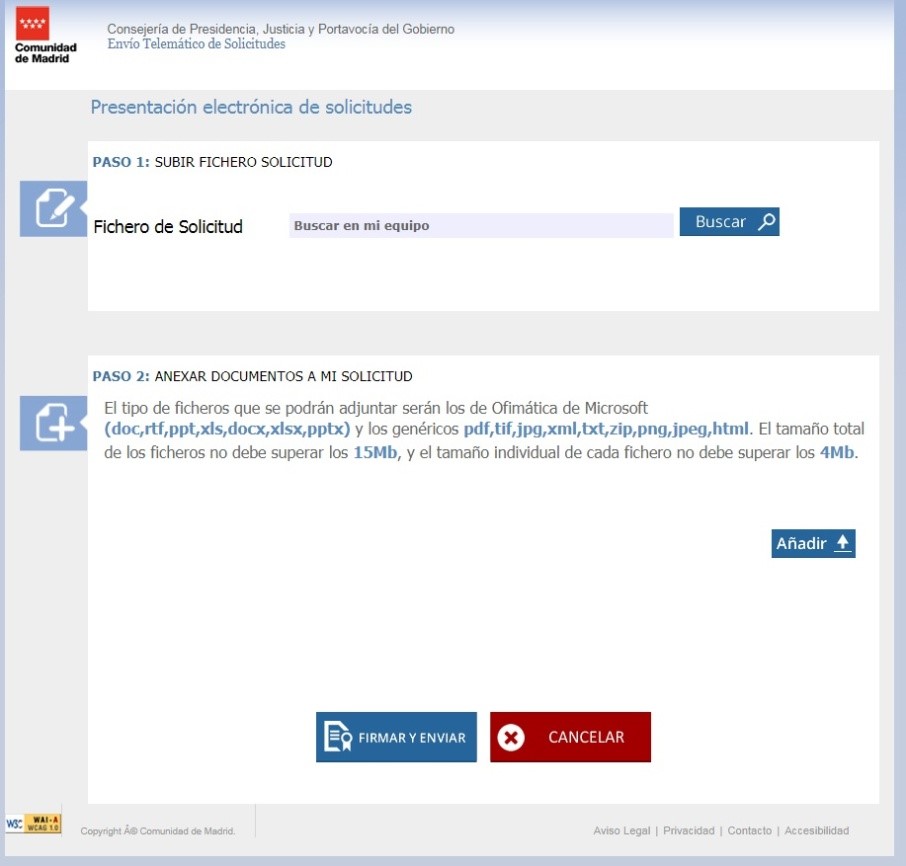Click the W3C WAI-A accessibility badge
906x866 pixels.
point(33,823)
